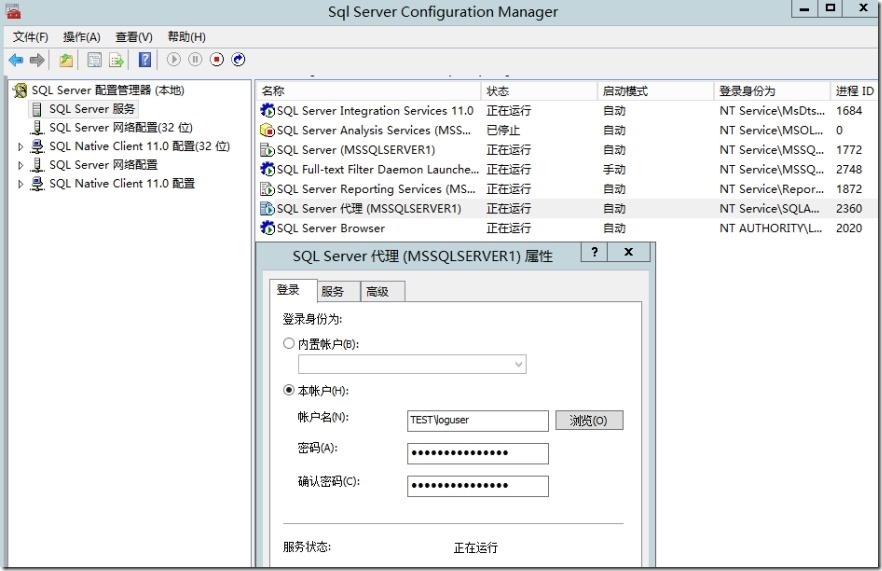Click the 帐户名 field containing TEST\loguser
This screenshot has height=571, width=882.
click(477, 421)
